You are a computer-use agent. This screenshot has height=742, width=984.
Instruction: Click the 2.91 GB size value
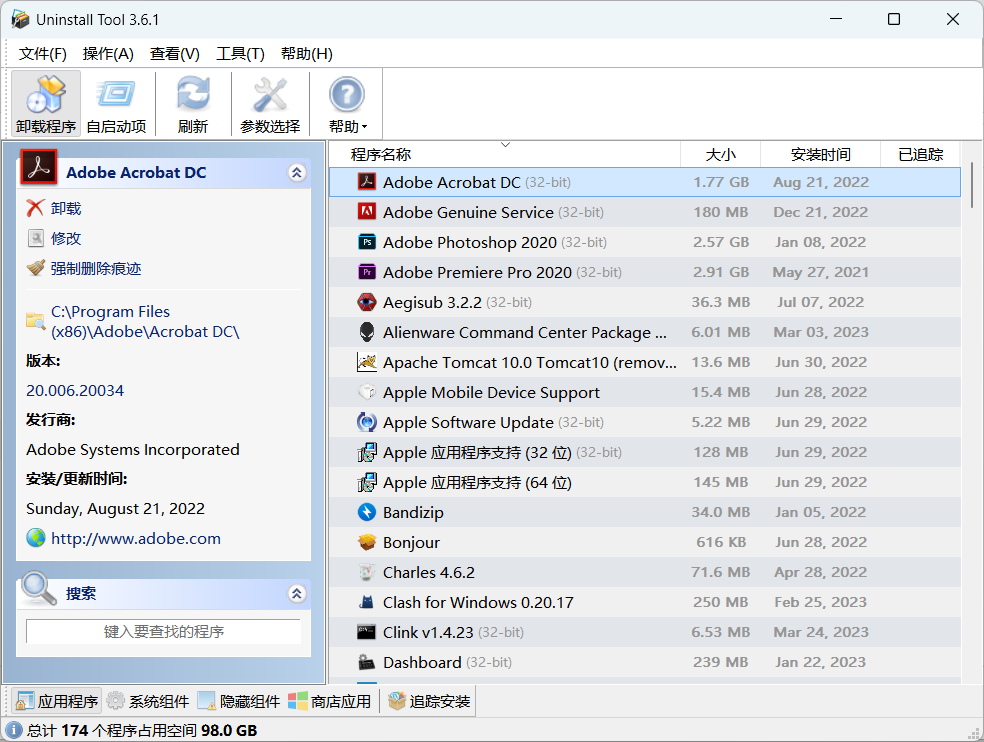721,272
